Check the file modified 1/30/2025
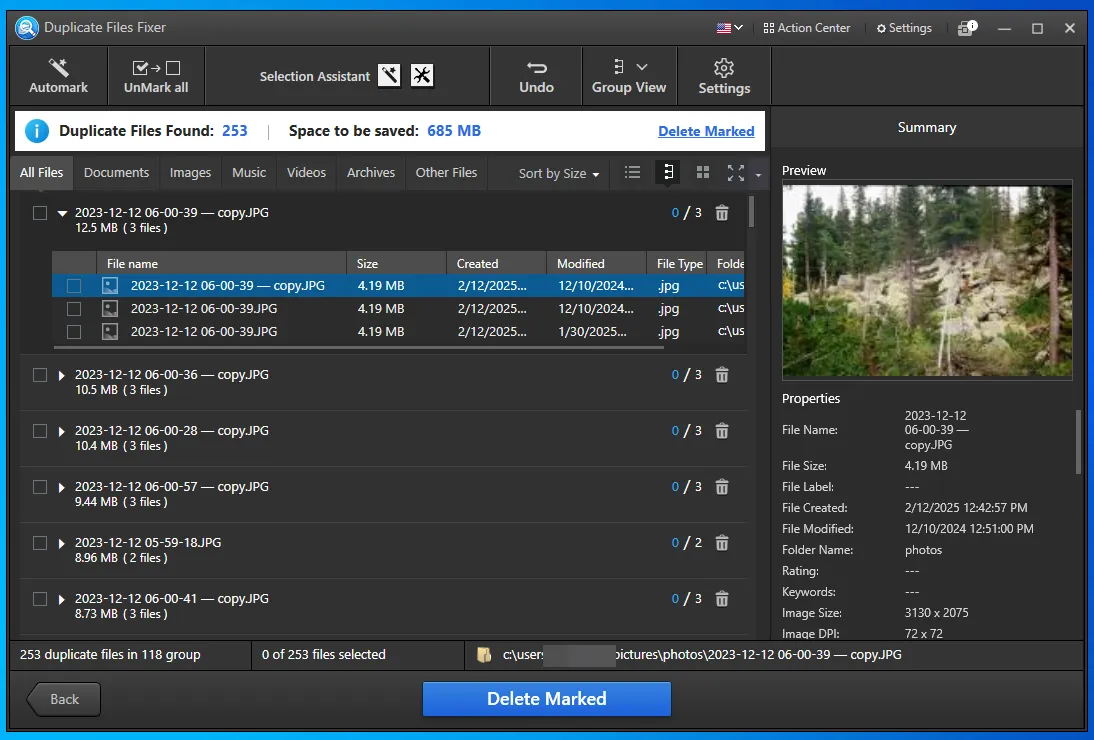 click(74, 332)
